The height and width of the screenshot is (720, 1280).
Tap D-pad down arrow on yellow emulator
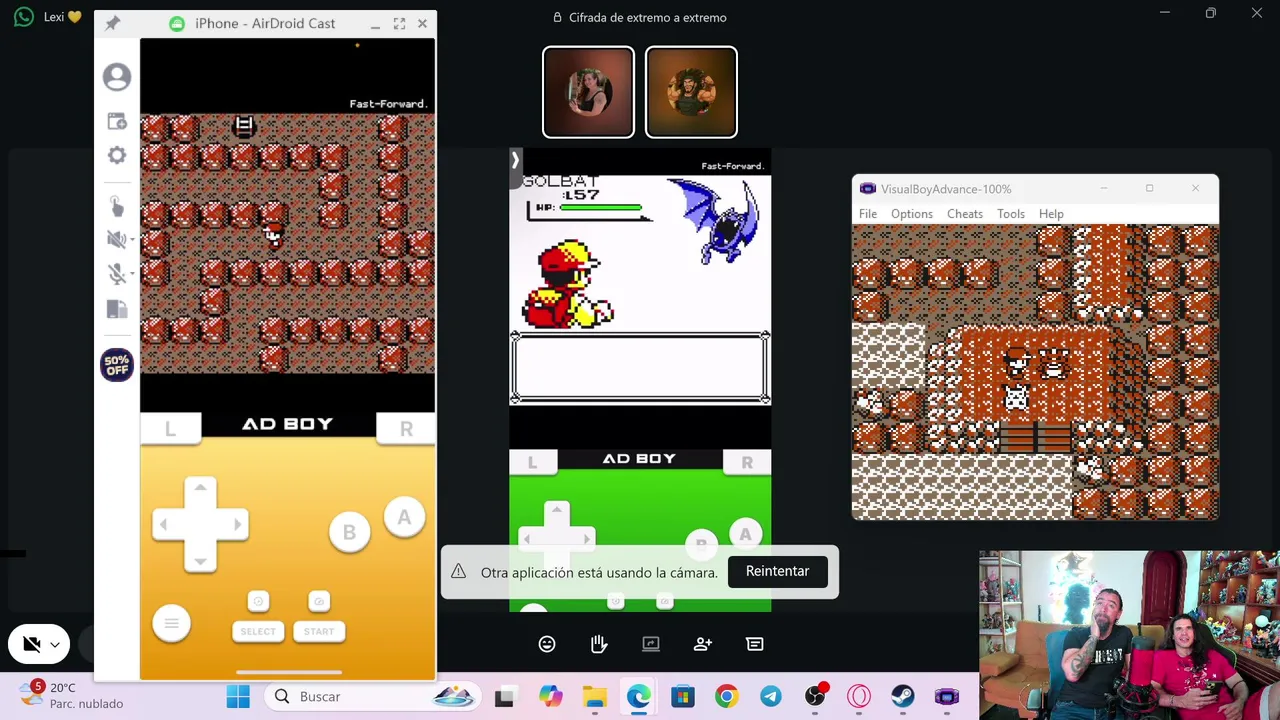pyautogui.click(x=200, y=560)
